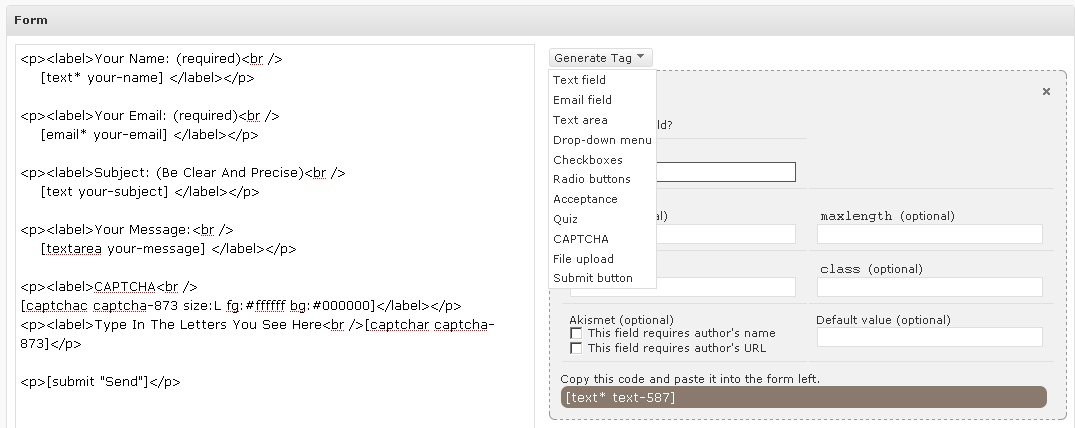Open the Generate Tag dropdown
Viewport: 1075px width, 428px height.
point(600,58)
